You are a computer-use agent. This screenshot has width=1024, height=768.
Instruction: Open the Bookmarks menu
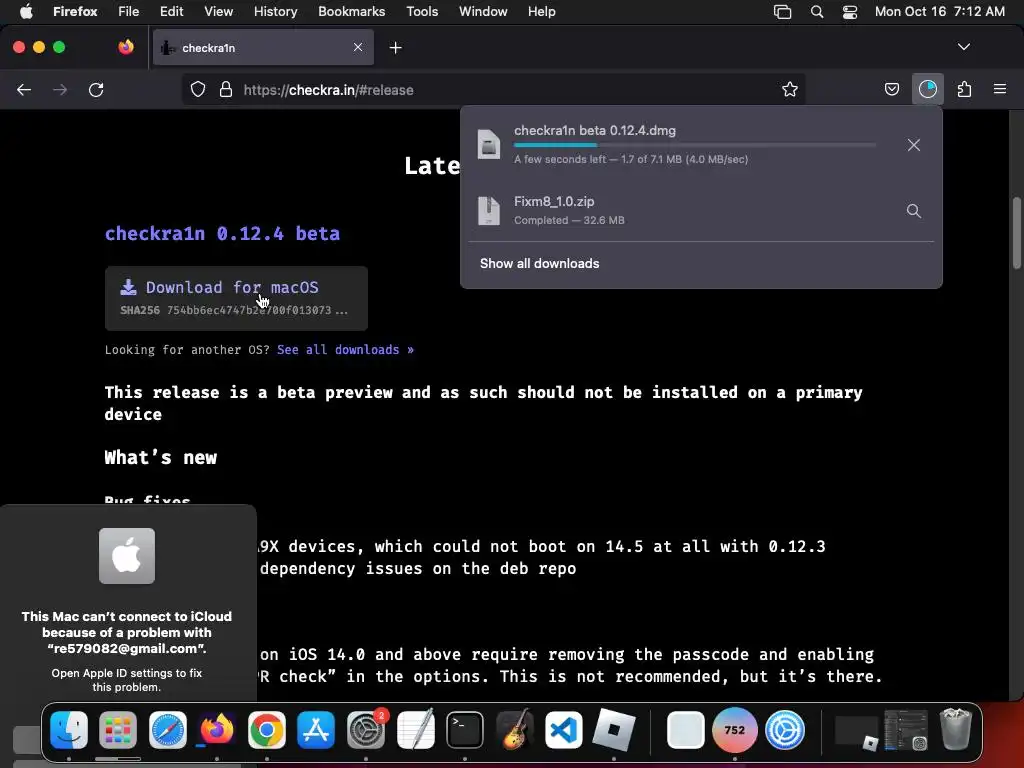(x=351, y=12)
